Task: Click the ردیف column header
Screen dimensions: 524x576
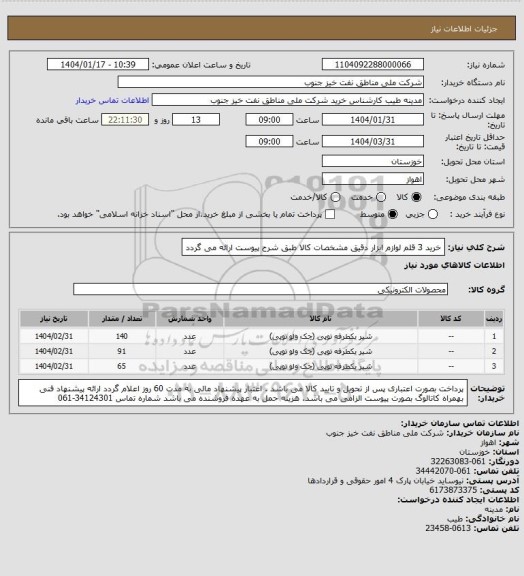Action: coord(494,318)
